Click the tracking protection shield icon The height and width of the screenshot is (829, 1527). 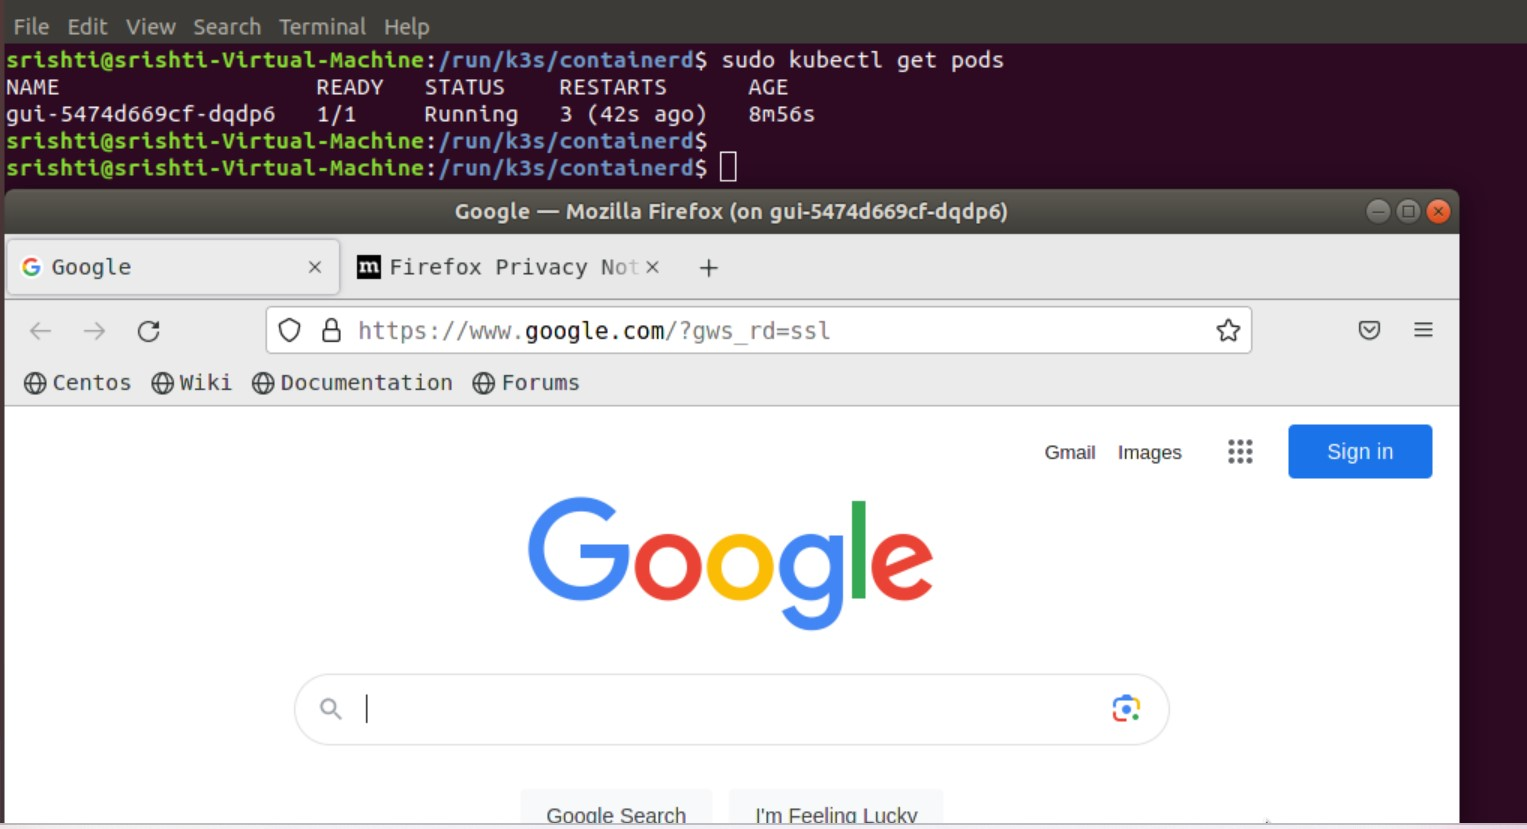pos(289,330)
